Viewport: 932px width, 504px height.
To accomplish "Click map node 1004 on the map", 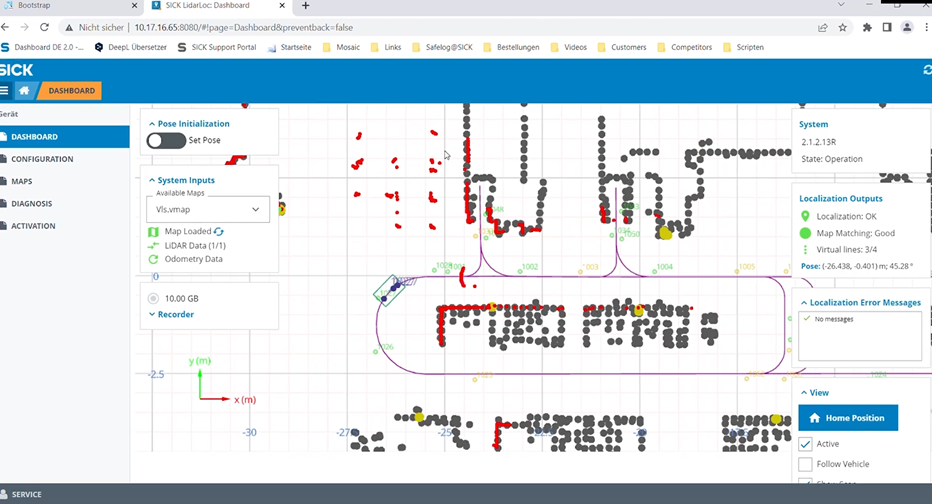I will click(662, 268).
